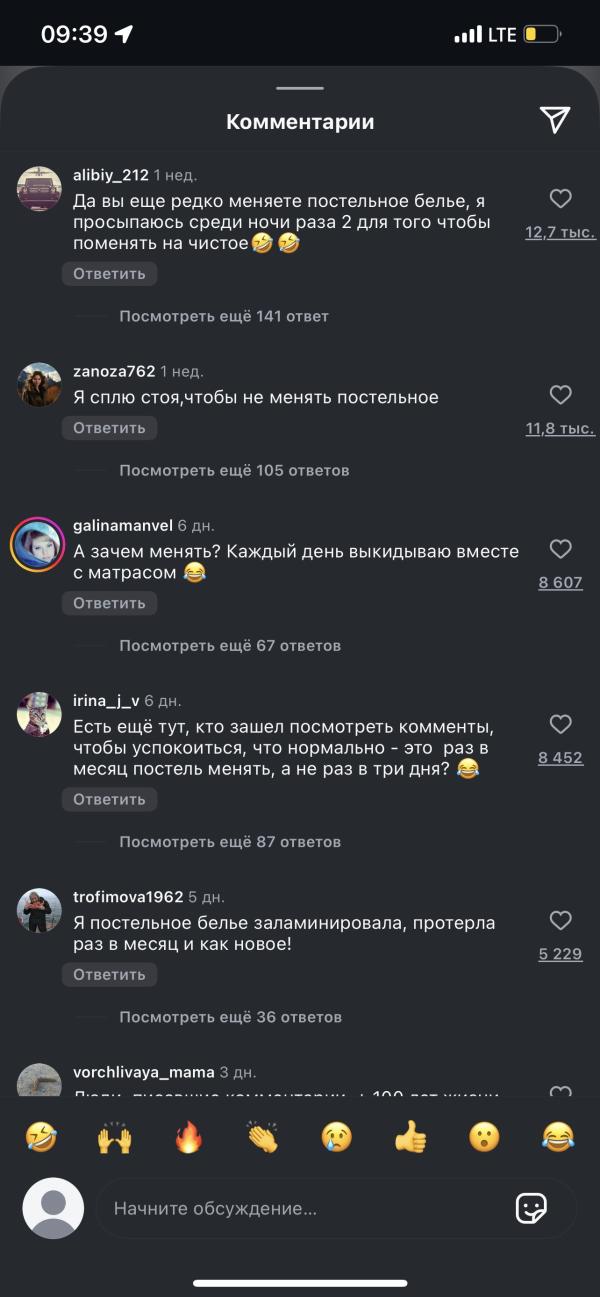Open the sticker/GIF picker in the comment field
Viewport: 600px width, 1297px height.
(531, 1208)
